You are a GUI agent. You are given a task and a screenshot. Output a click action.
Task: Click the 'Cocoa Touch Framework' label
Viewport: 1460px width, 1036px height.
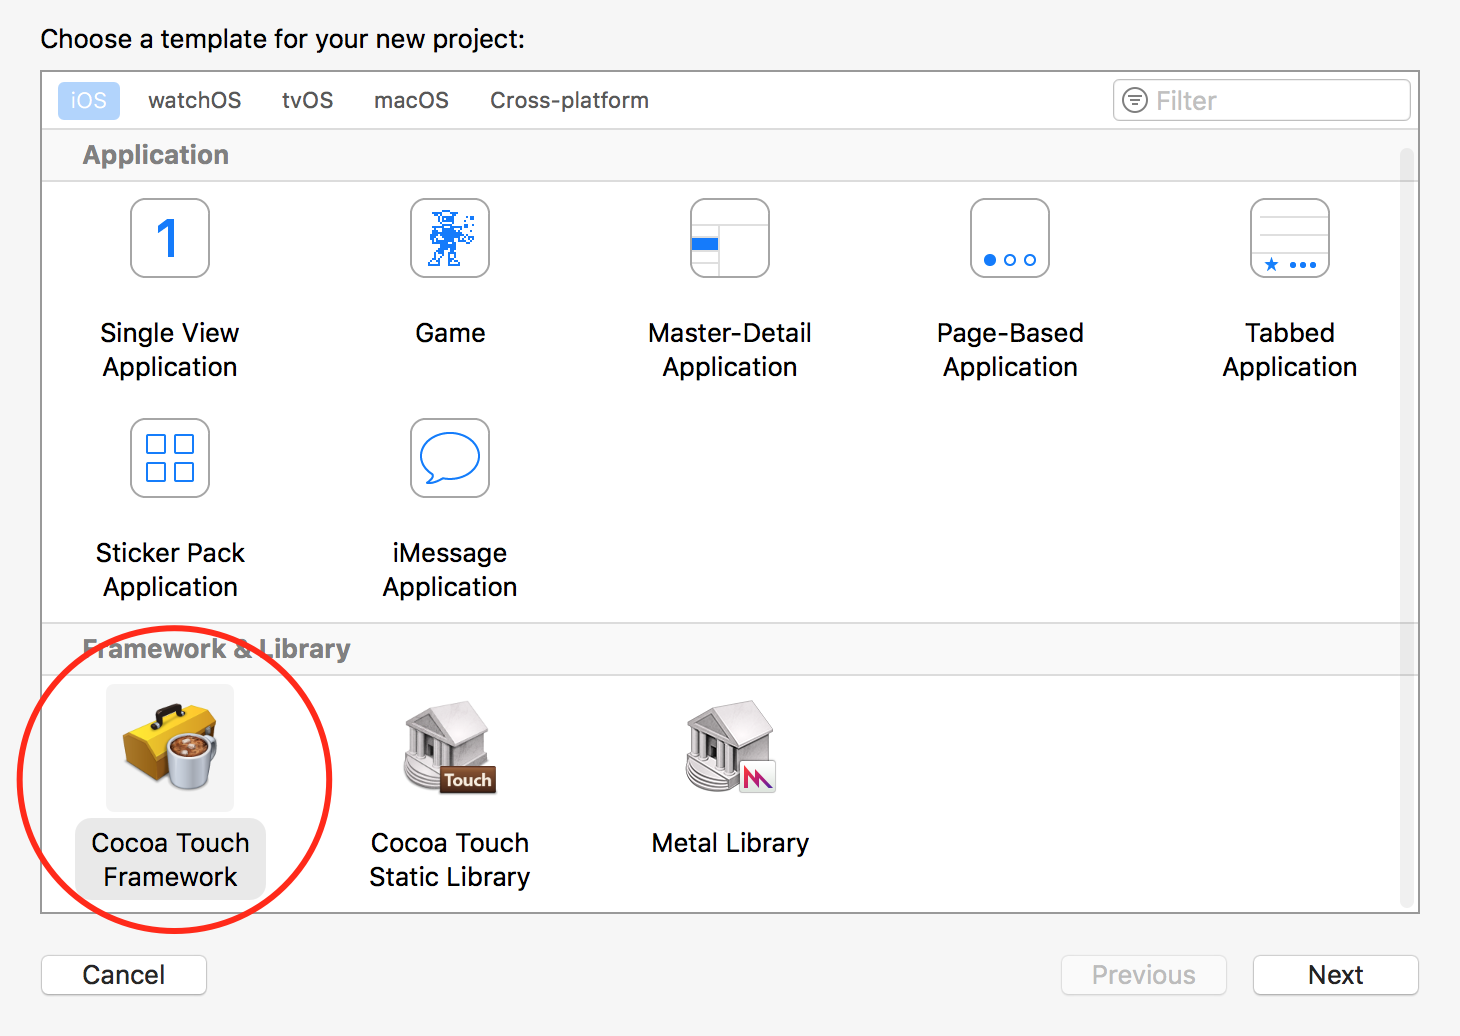click(170, 860)
